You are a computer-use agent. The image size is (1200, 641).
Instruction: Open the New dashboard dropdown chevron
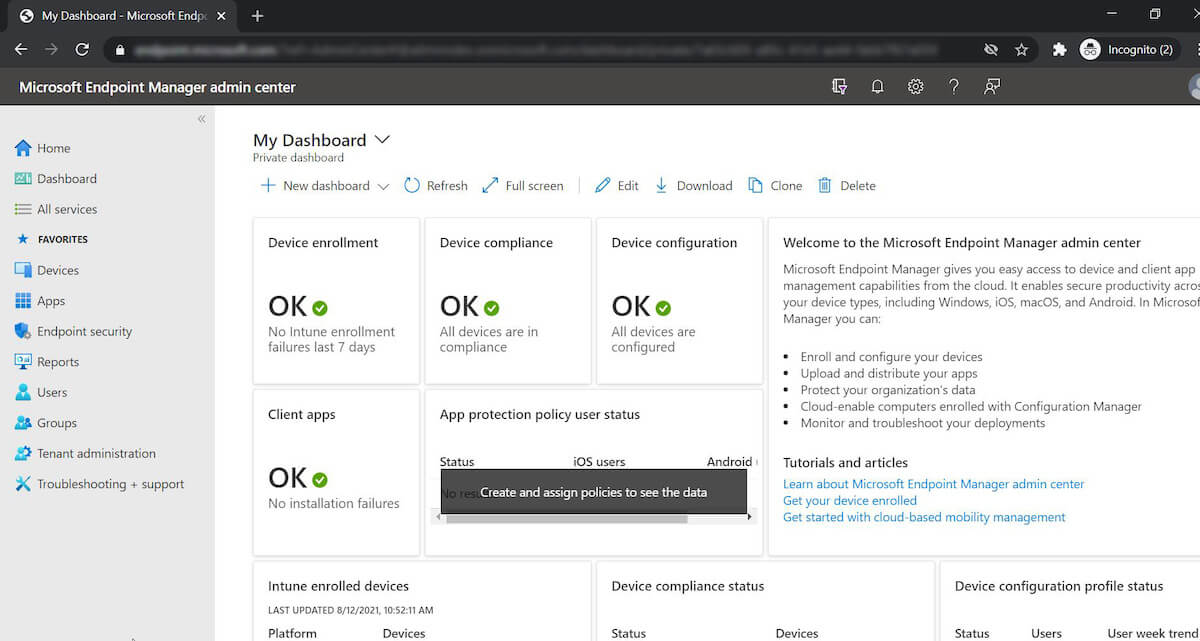tap(383, 186)
